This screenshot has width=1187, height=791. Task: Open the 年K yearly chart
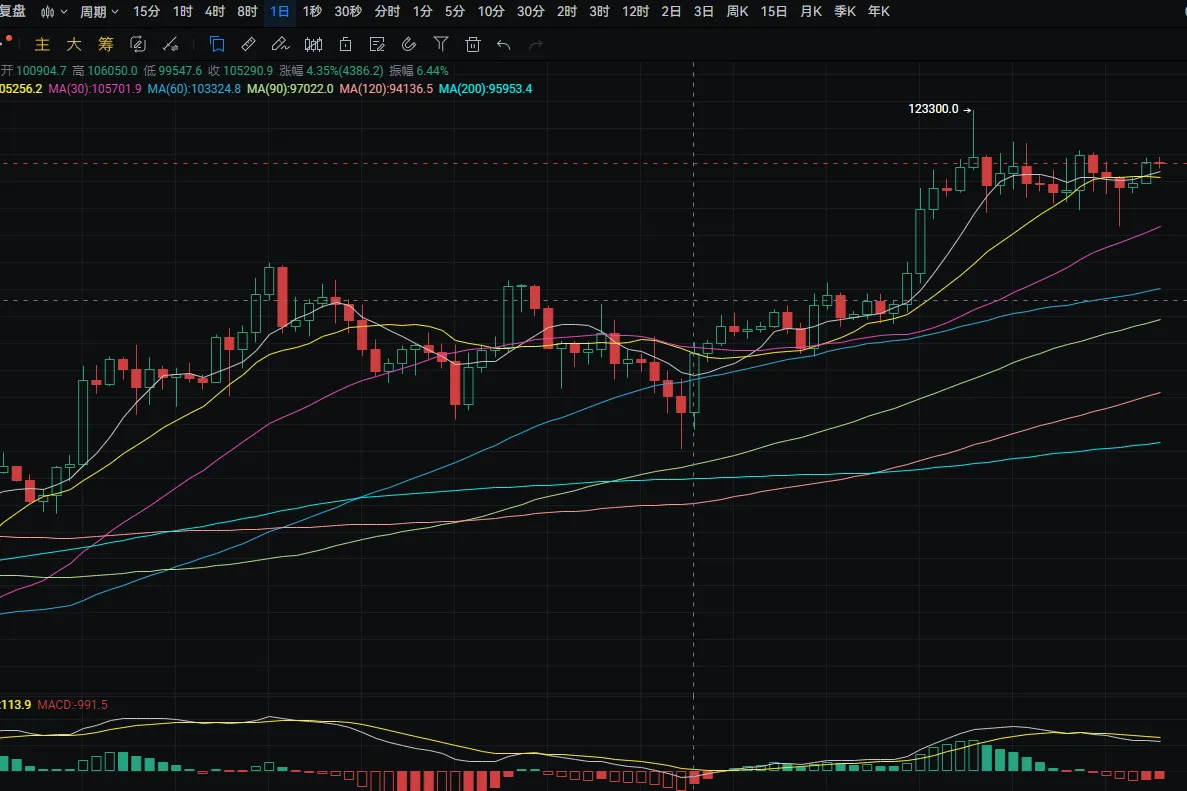pos(879,11)
